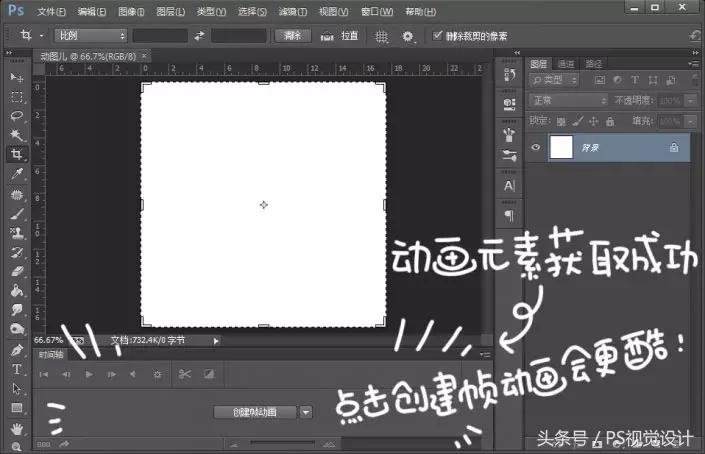Open the status bar document info arrow
This screenshot has width=705, height=454.
pos(216,341)
